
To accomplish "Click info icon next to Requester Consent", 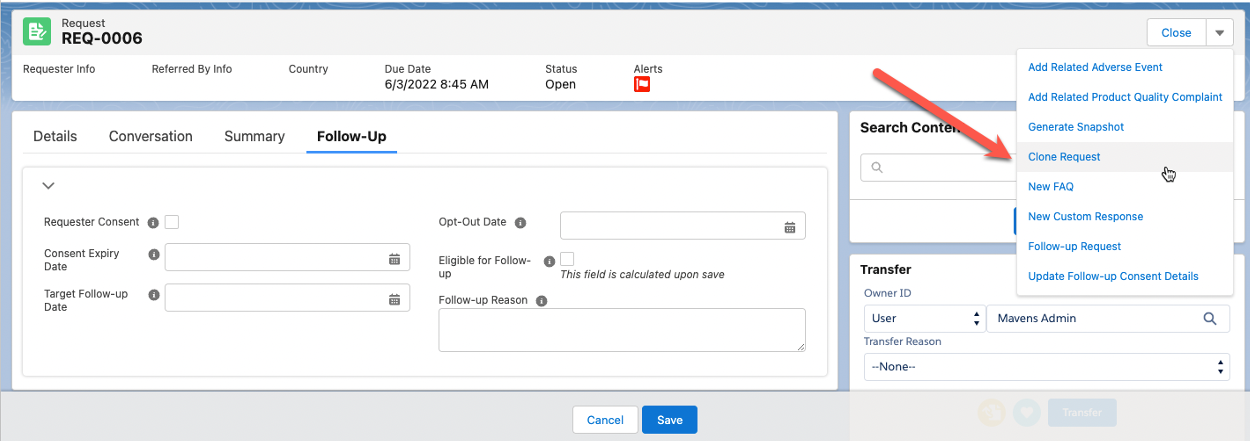I will click(x=153, y=223).
